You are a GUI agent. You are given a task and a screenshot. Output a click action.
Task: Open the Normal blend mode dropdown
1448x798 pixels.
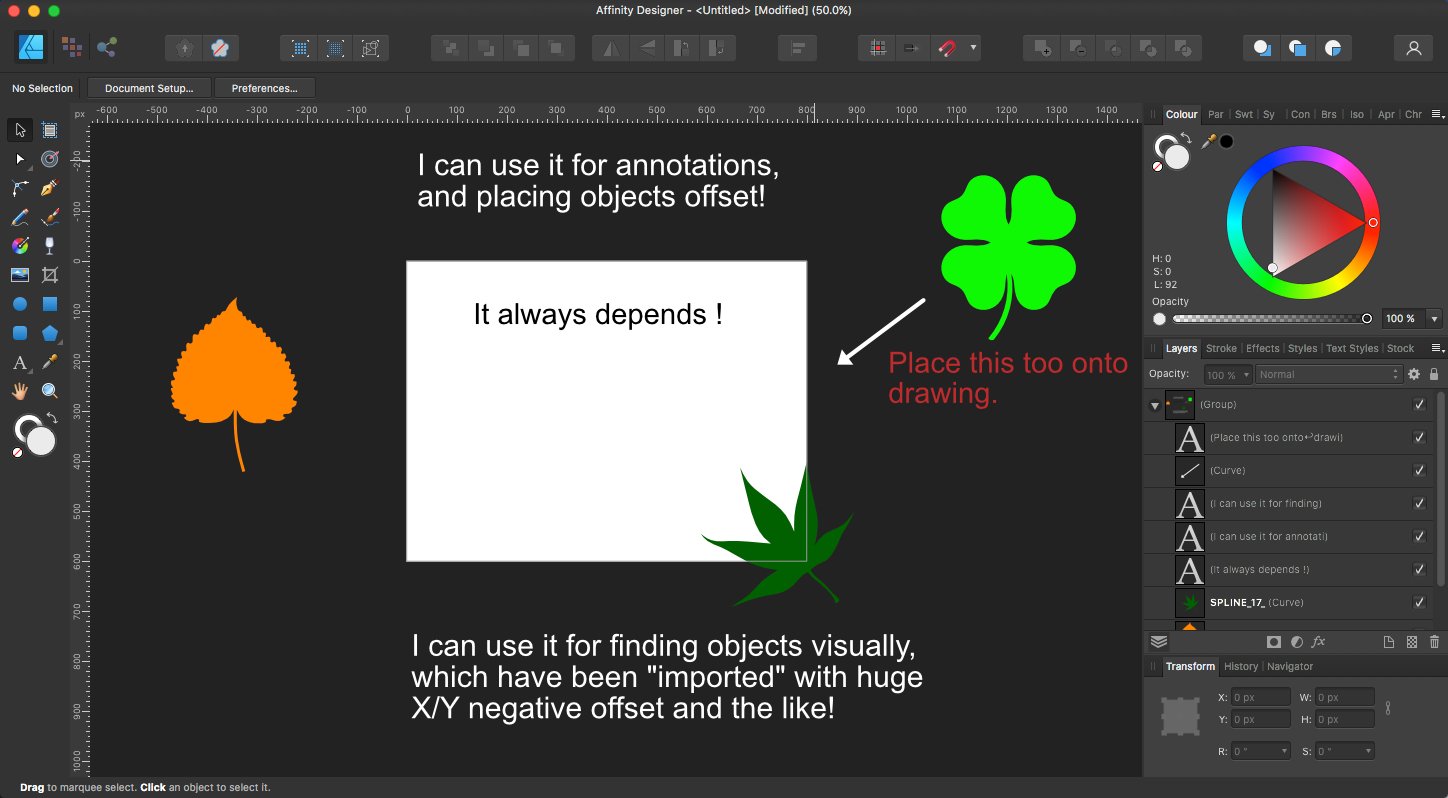pos(1328,374)
